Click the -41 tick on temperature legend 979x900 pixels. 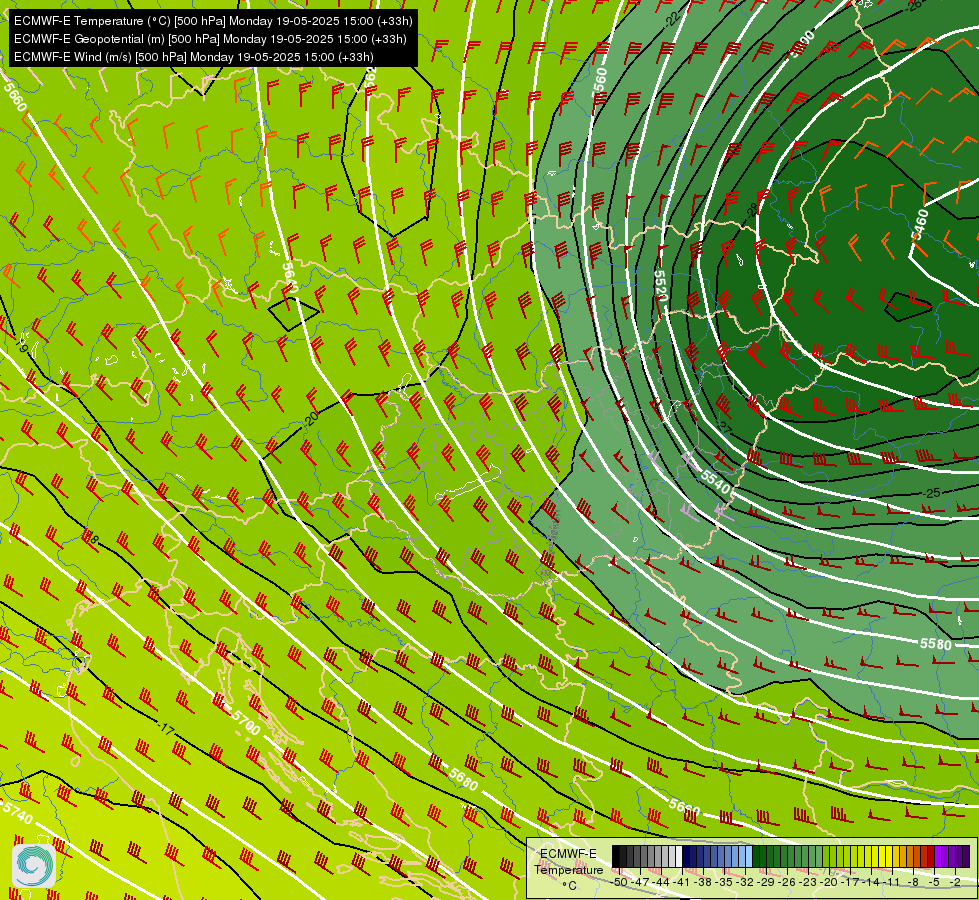click(x=683, y=882)
